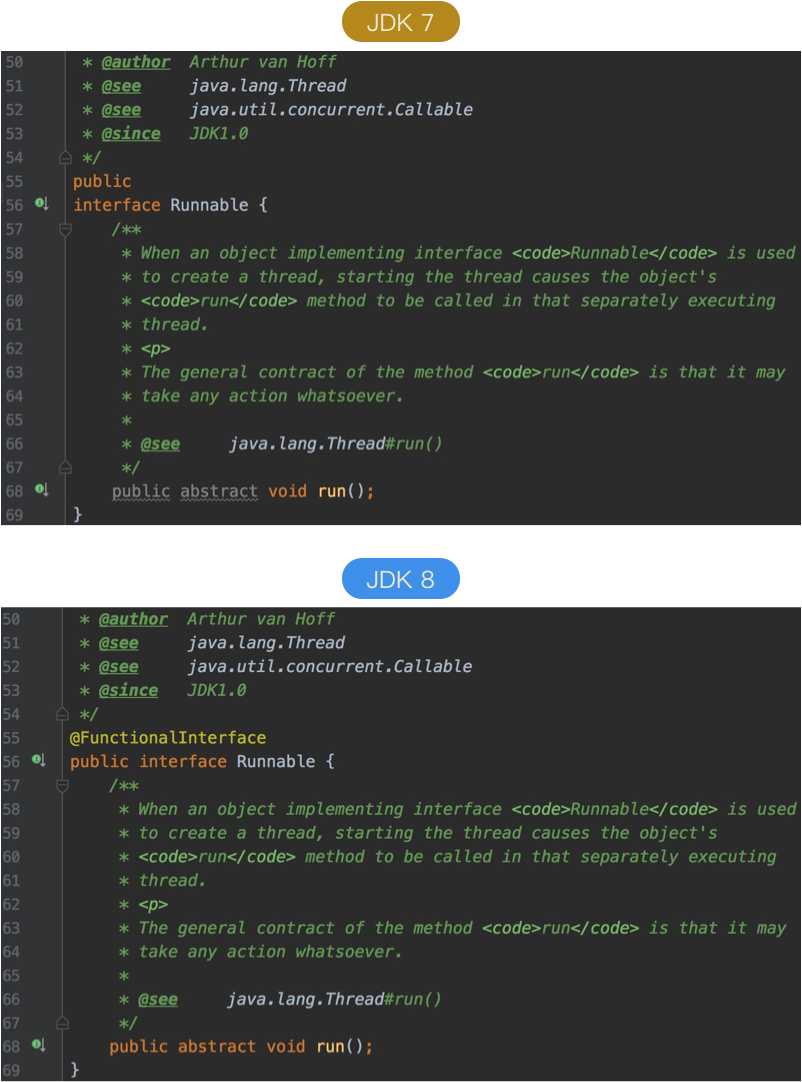Click the implemented-method gutter icon at JDK 8 line 68
Image resolution: width=802 pixels, height=1082 pixels.
[x=39, y=1045]
